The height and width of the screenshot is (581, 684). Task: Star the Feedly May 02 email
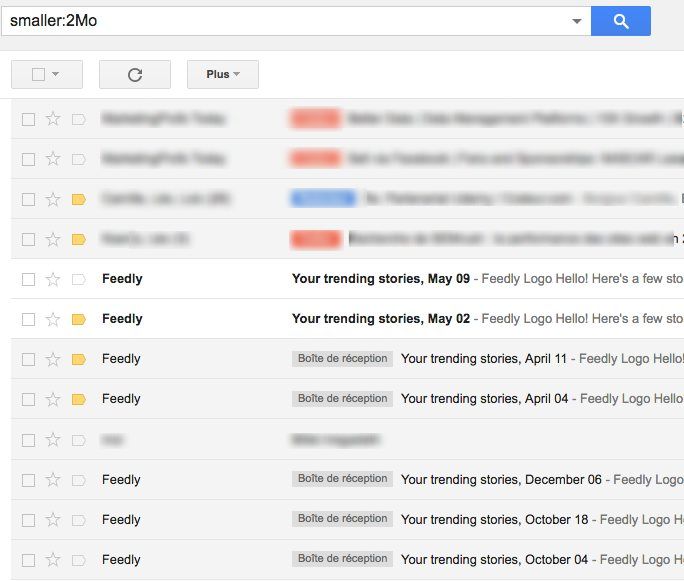54,319
